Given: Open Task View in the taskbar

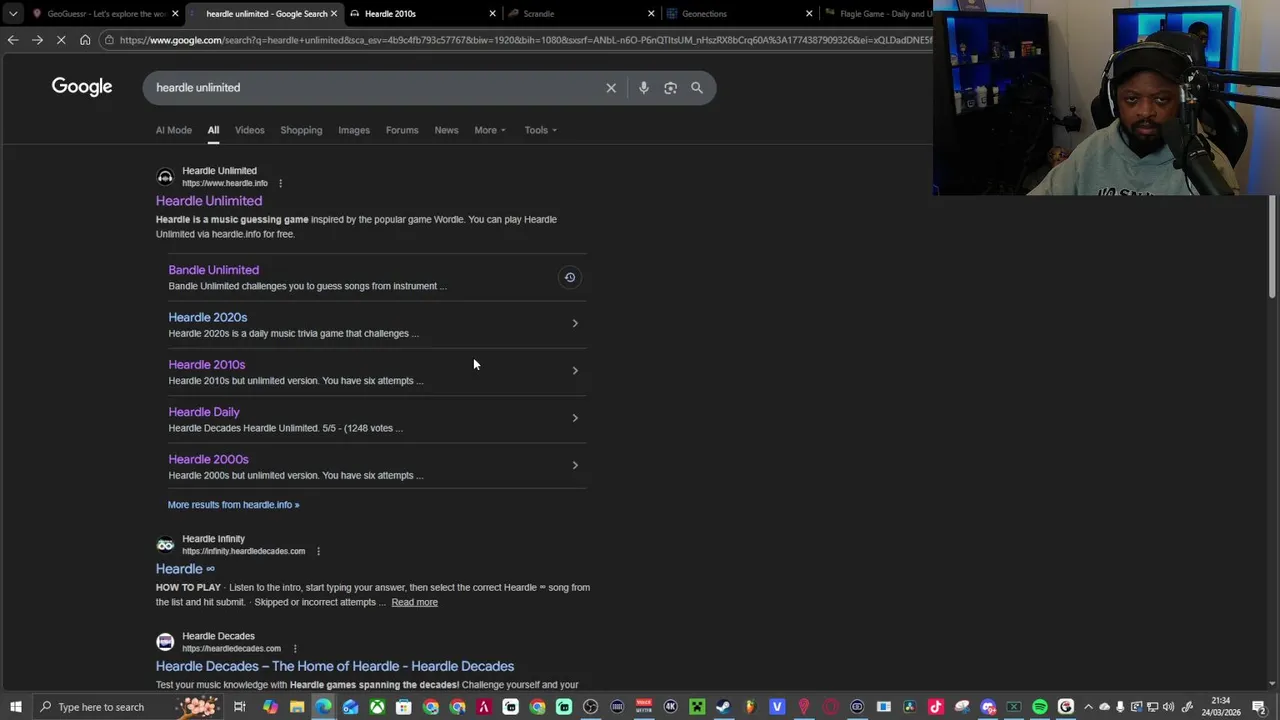Looking at the screenshot, I should (240, 707).
